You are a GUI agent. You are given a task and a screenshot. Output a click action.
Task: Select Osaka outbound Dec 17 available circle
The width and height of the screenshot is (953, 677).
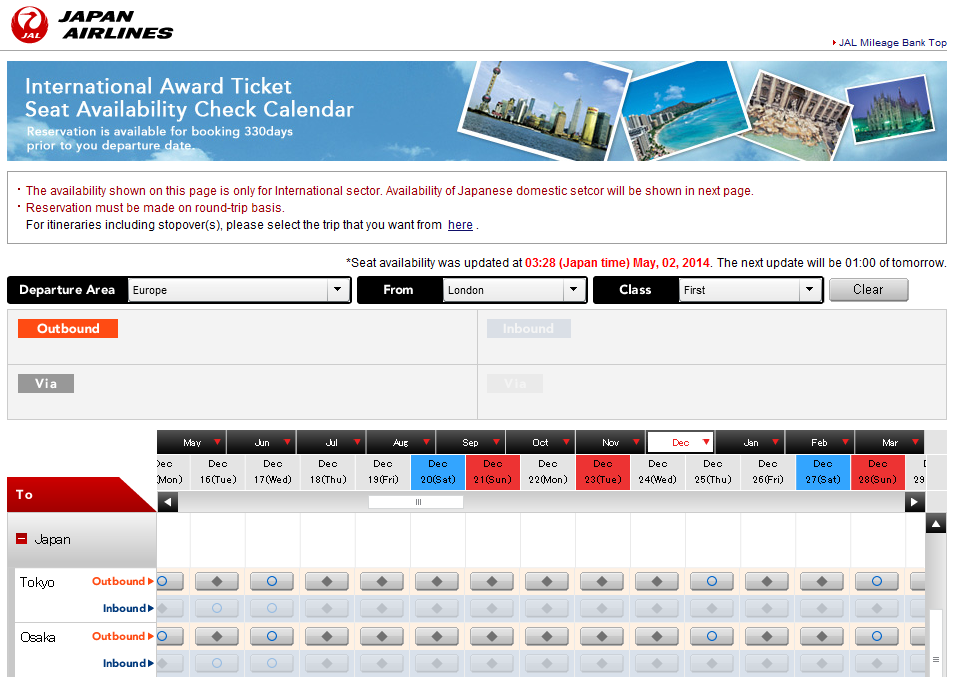[272, 636]
